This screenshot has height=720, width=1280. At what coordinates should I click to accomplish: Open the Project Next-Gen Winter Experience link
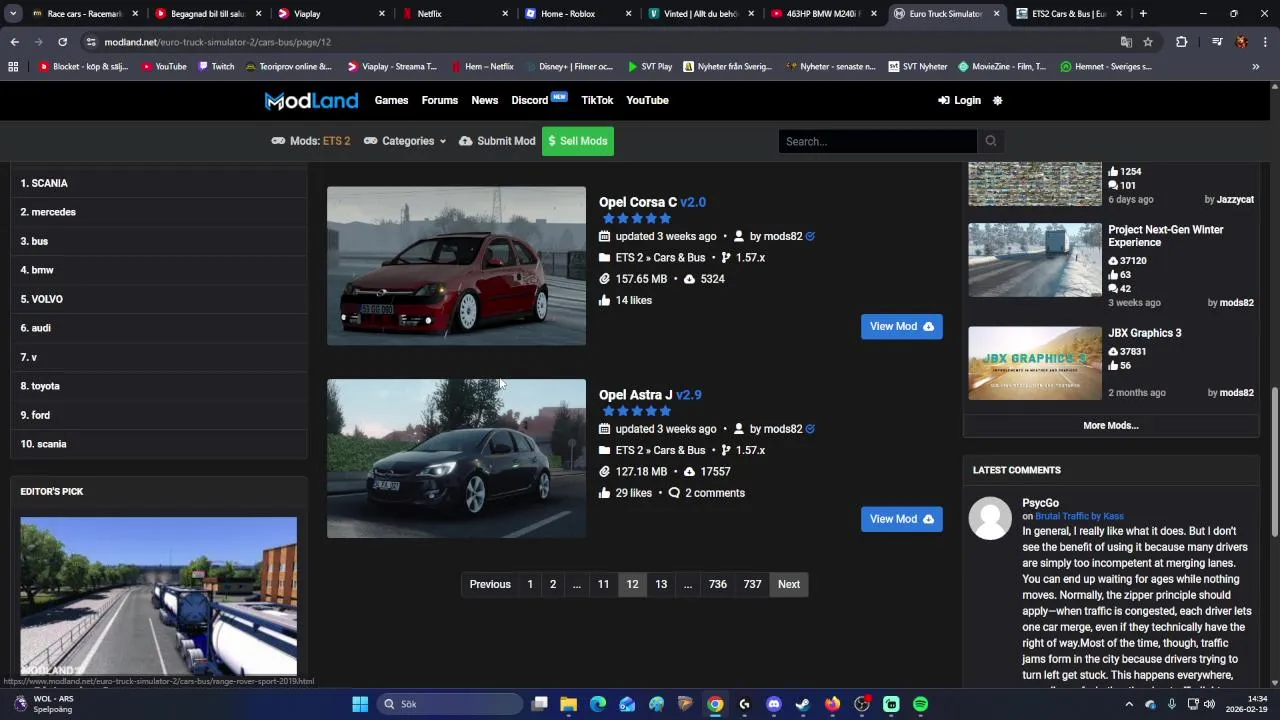click(x=1166, y=236)
